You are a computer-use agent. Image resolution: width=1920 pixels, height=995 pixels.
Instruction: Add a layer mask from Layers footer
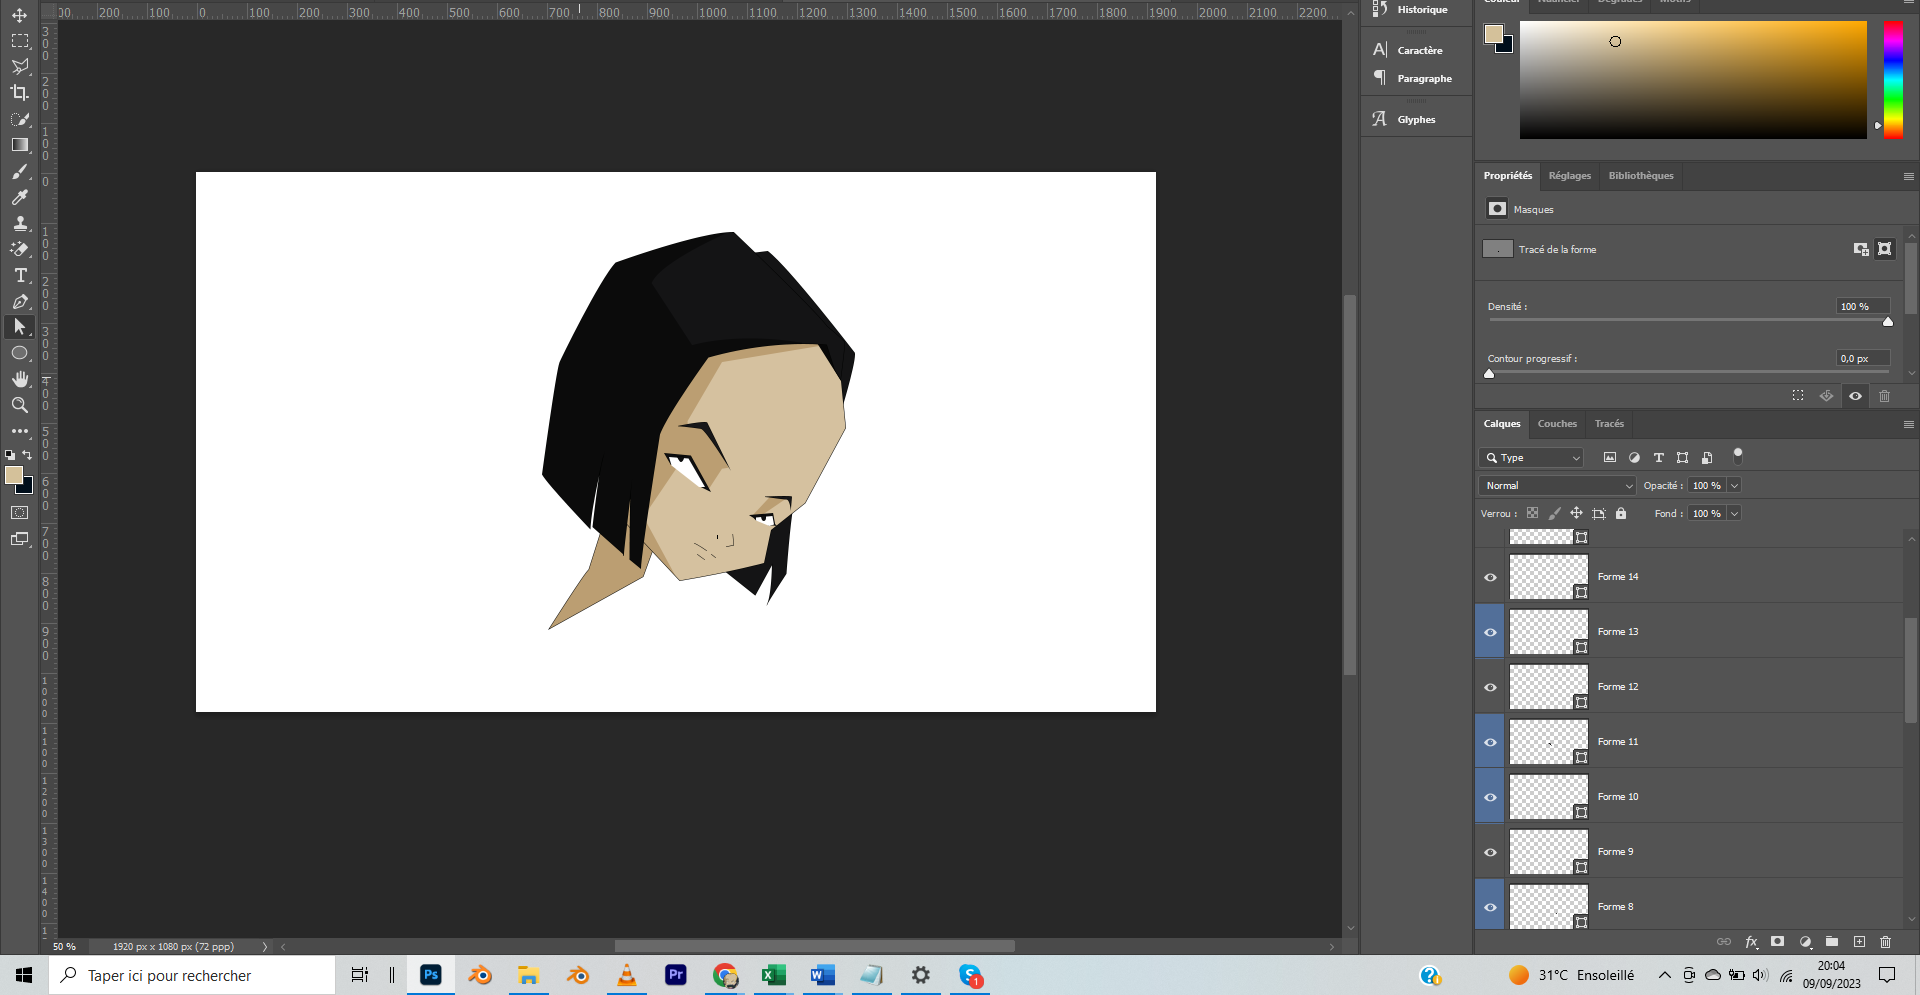[x=1777, y=942]
